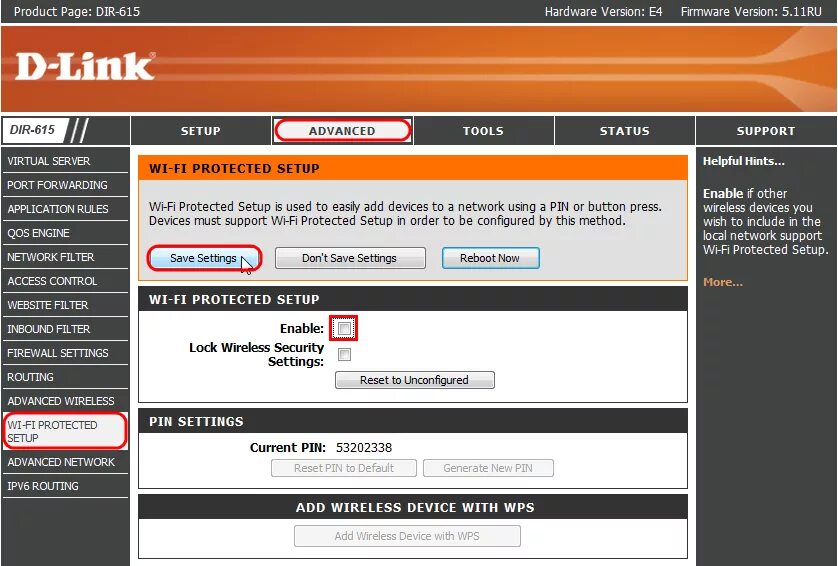Click Reset PIN to Default button
The height and width of the screenshot is (566, 838).
(344, 468)
